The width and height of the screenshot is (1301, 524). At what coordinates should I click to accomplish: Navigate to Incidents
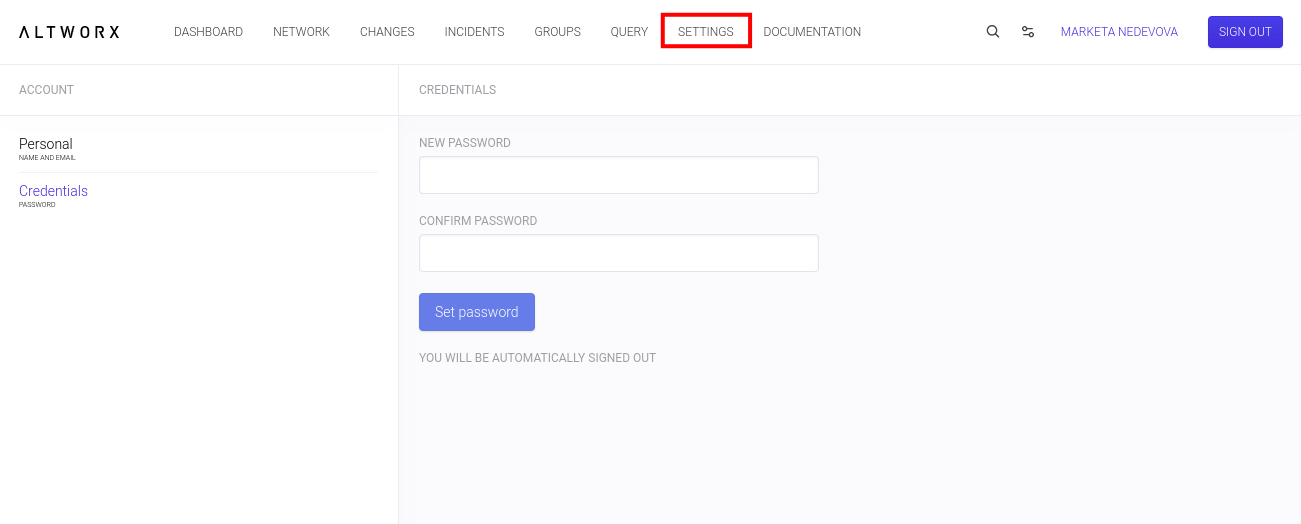474,32
